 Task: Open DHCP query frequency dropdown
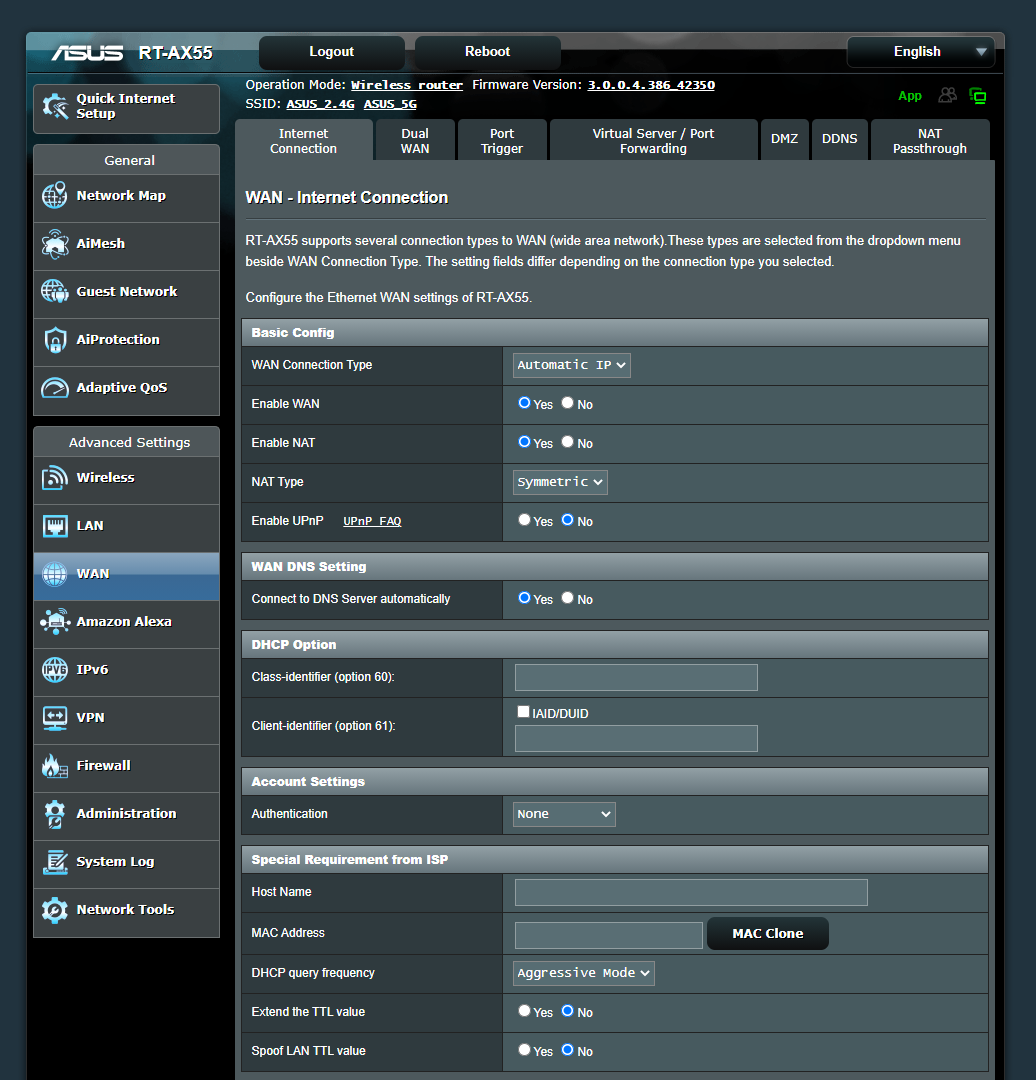(x=583, y=973)
